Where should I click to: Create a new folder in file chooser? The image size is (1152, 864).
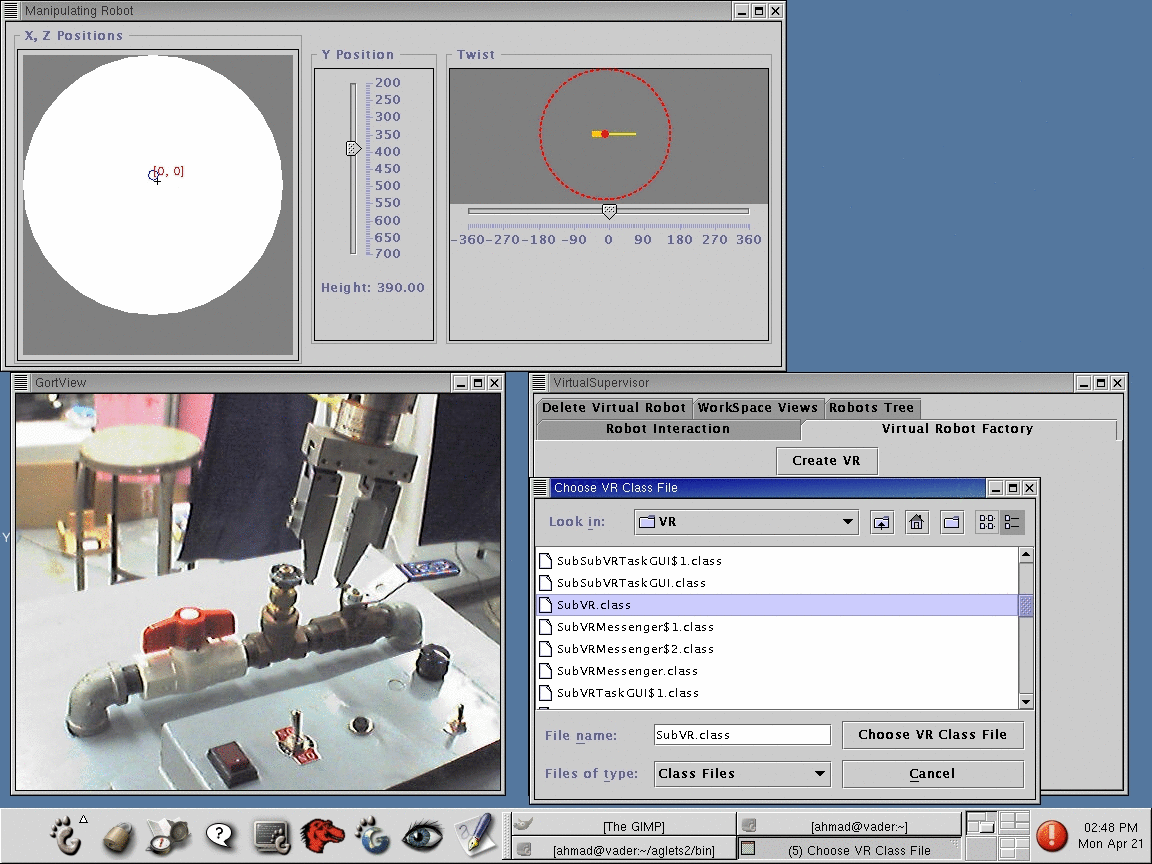tap(951, 522)
